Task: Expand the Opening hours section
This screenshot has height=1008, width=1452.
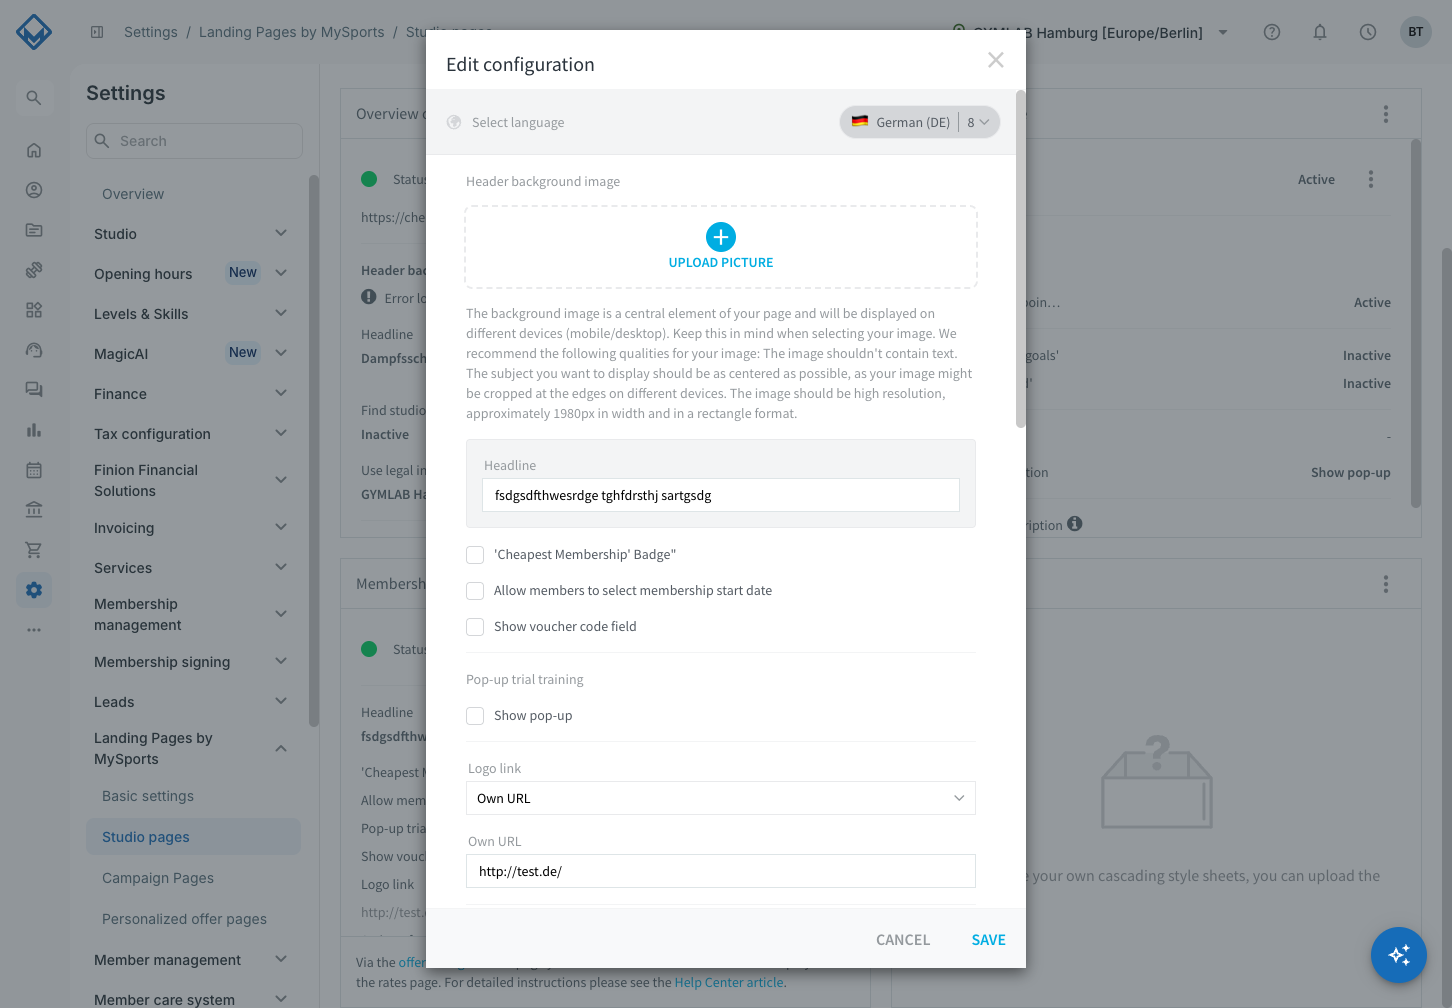Action: pos(281,273)
